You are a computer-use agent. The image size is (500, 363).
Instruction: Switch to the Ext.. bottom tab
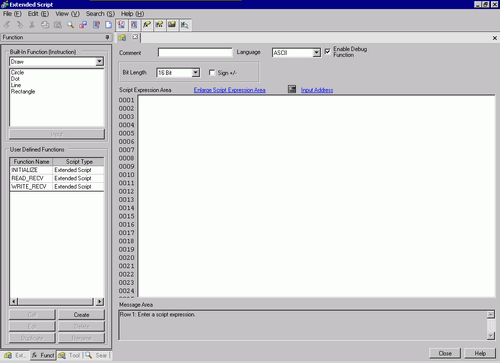tap(15, 355)
